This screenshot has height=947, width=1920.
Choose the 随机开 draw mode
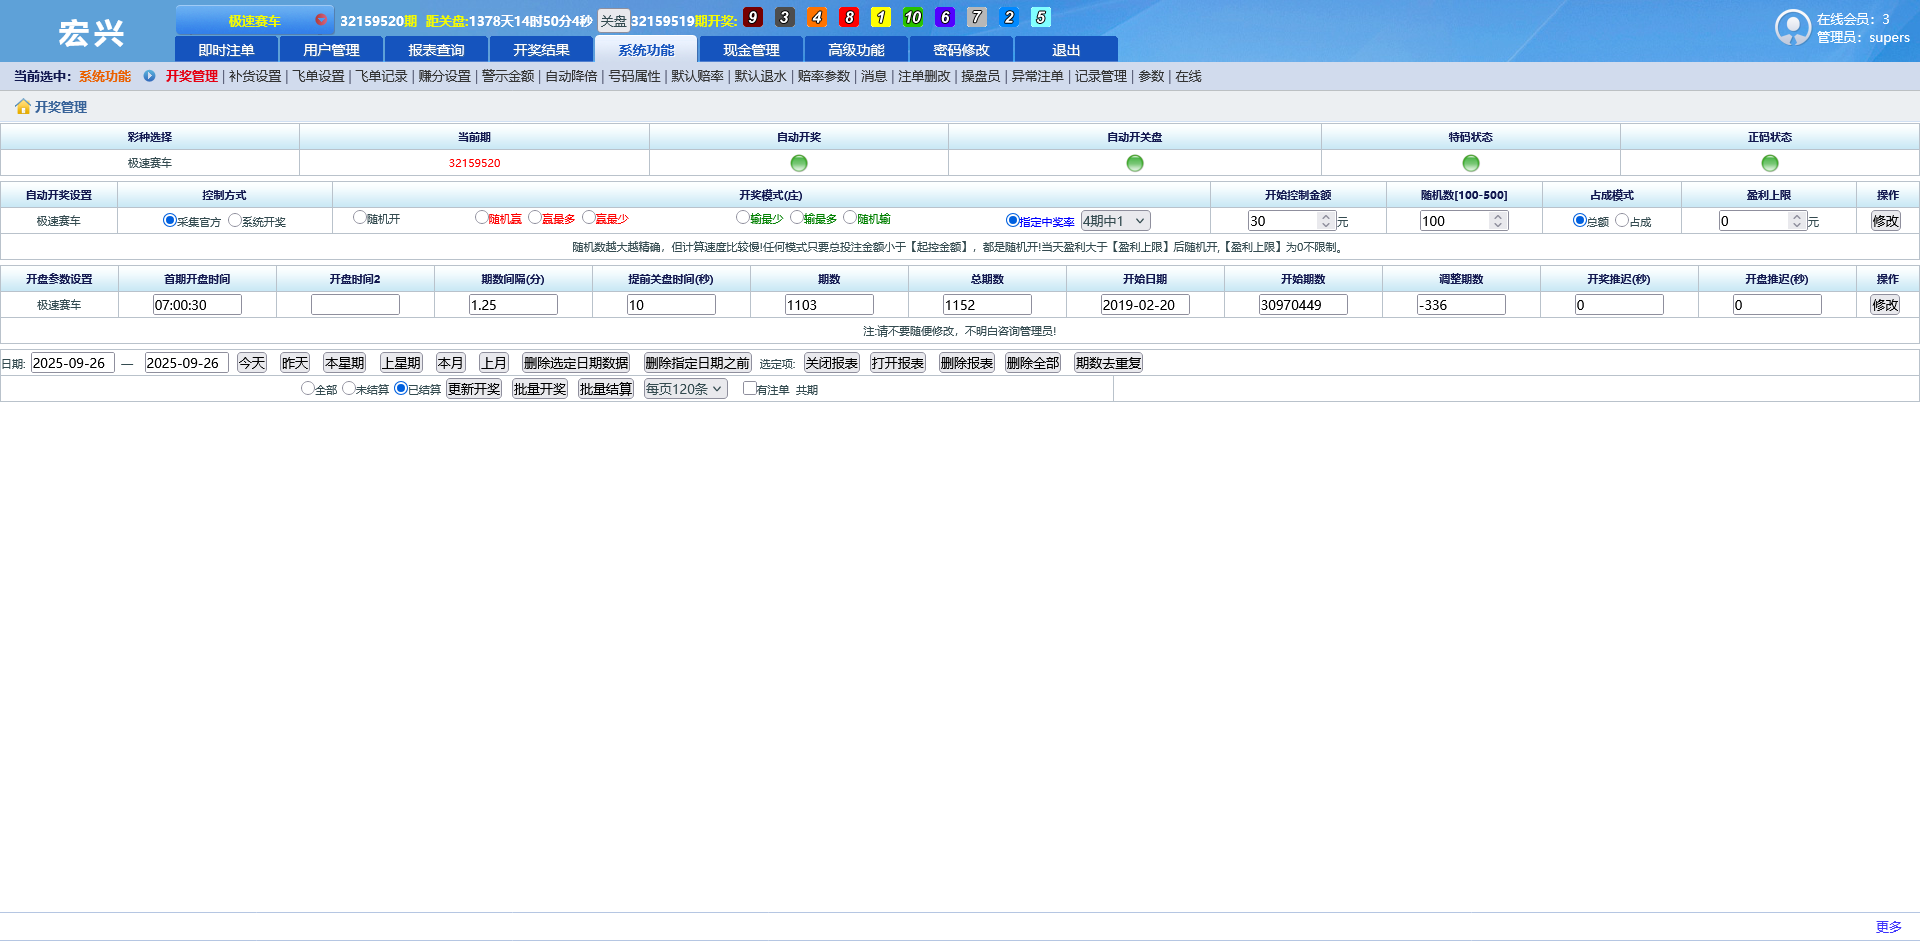[x=359, y=217]
